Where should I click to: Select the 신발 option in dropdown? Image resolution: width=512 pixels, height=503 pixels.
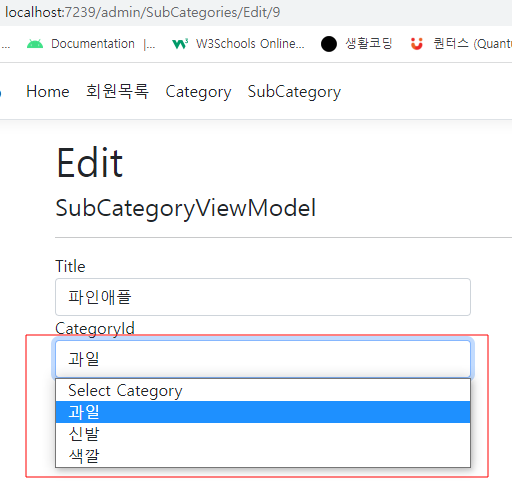[x=263, y=434]
